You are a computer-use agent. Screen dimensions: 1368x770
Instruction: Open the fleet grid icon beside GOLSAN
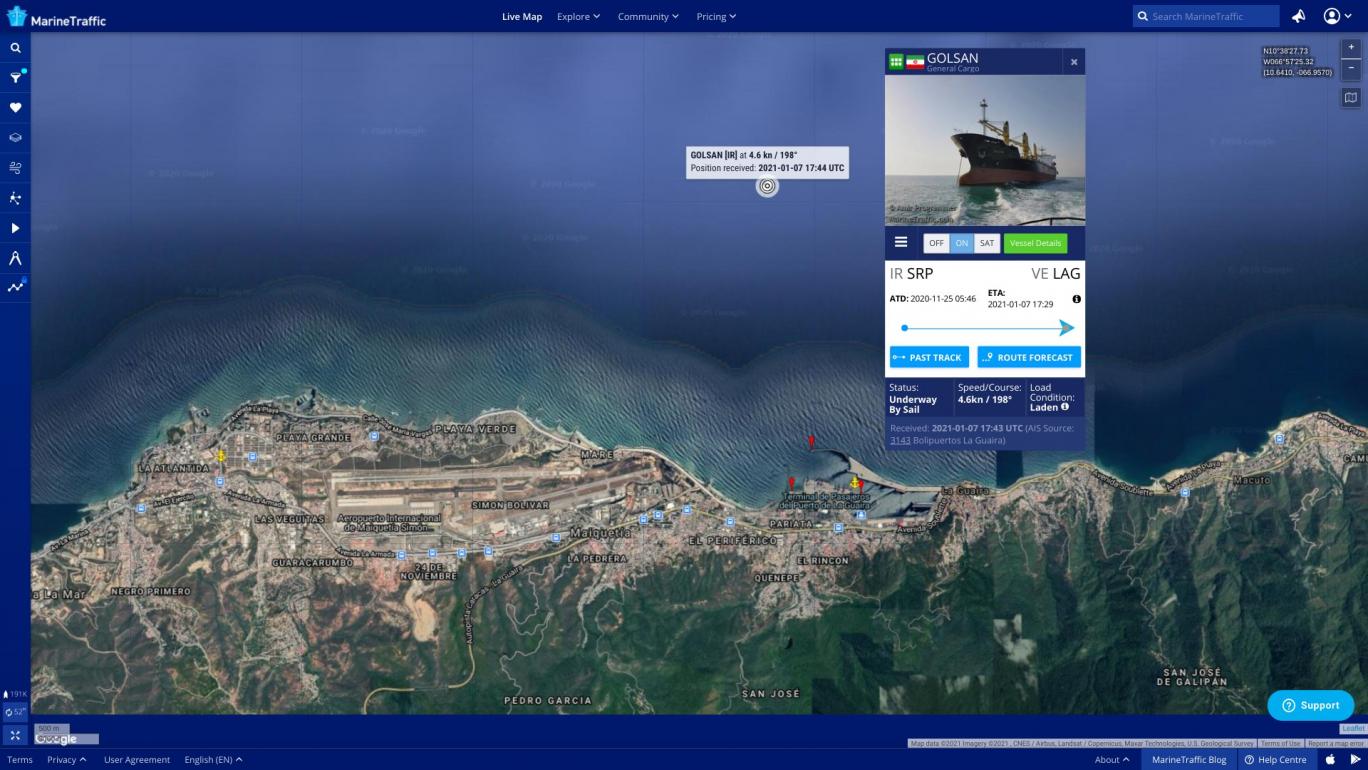point(896,62)
